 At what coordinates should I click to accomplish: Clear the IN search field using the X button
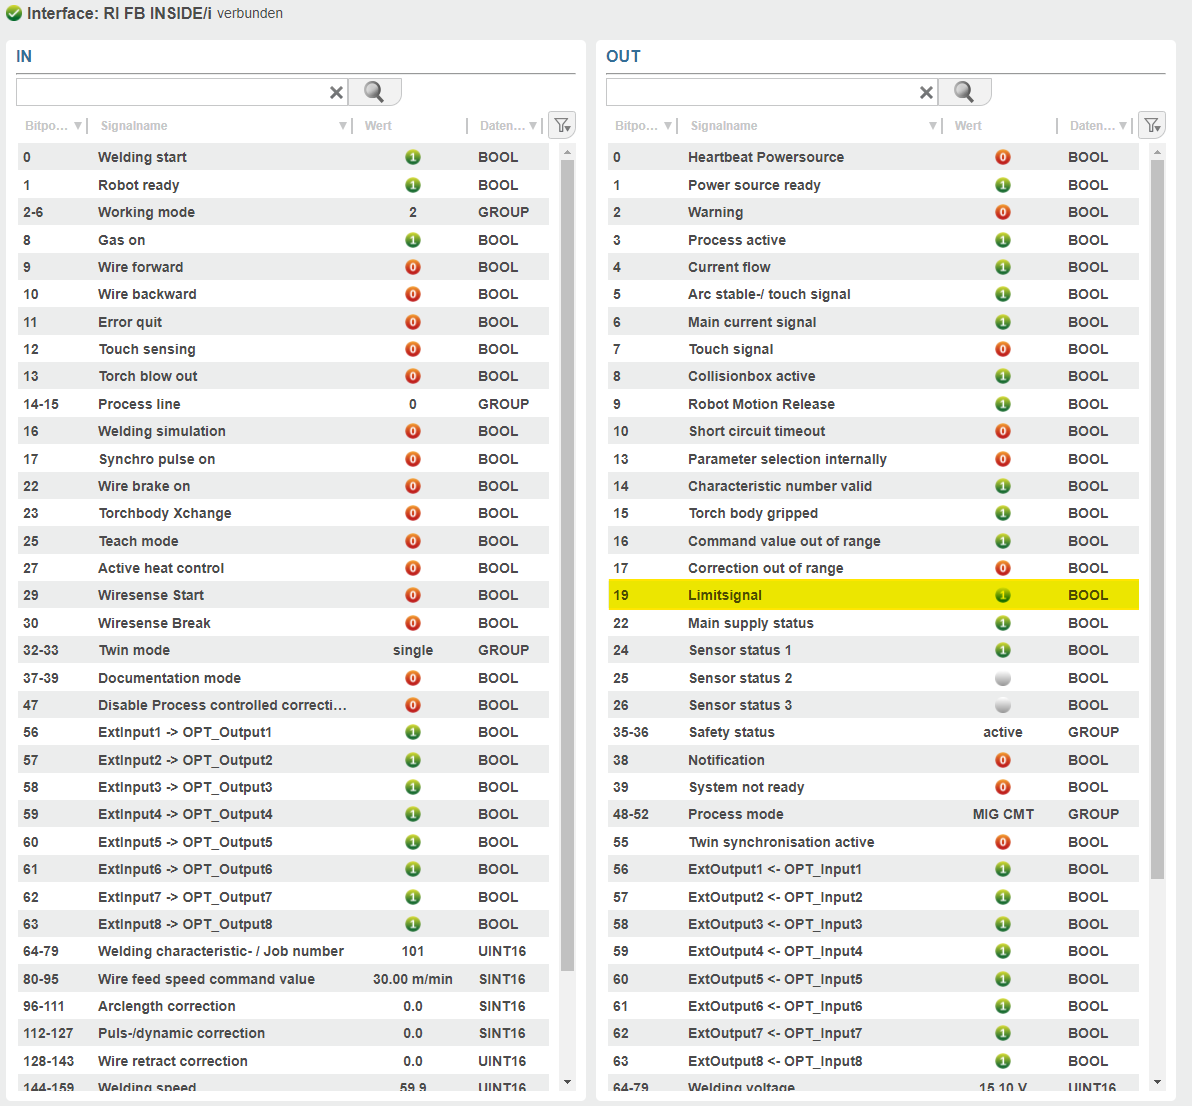(336, 91)
